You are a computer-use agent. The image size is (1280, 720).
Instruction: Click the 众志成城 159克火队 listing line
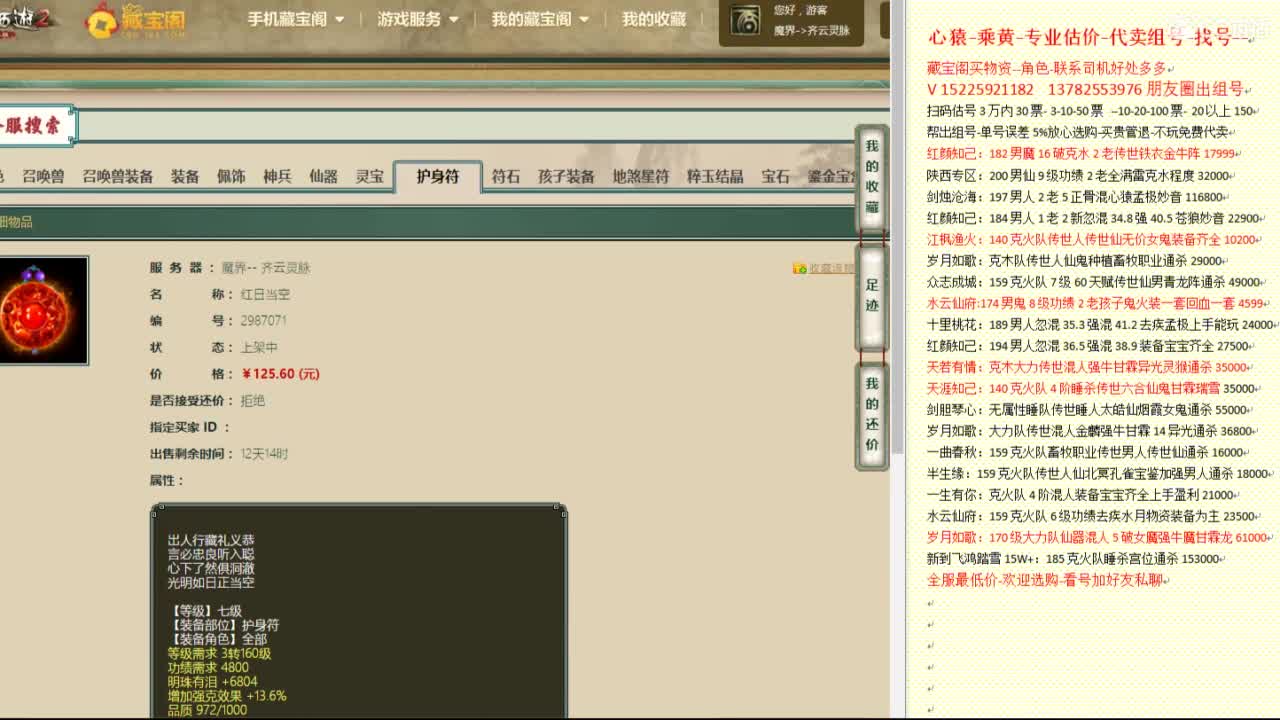[1093, 283]
